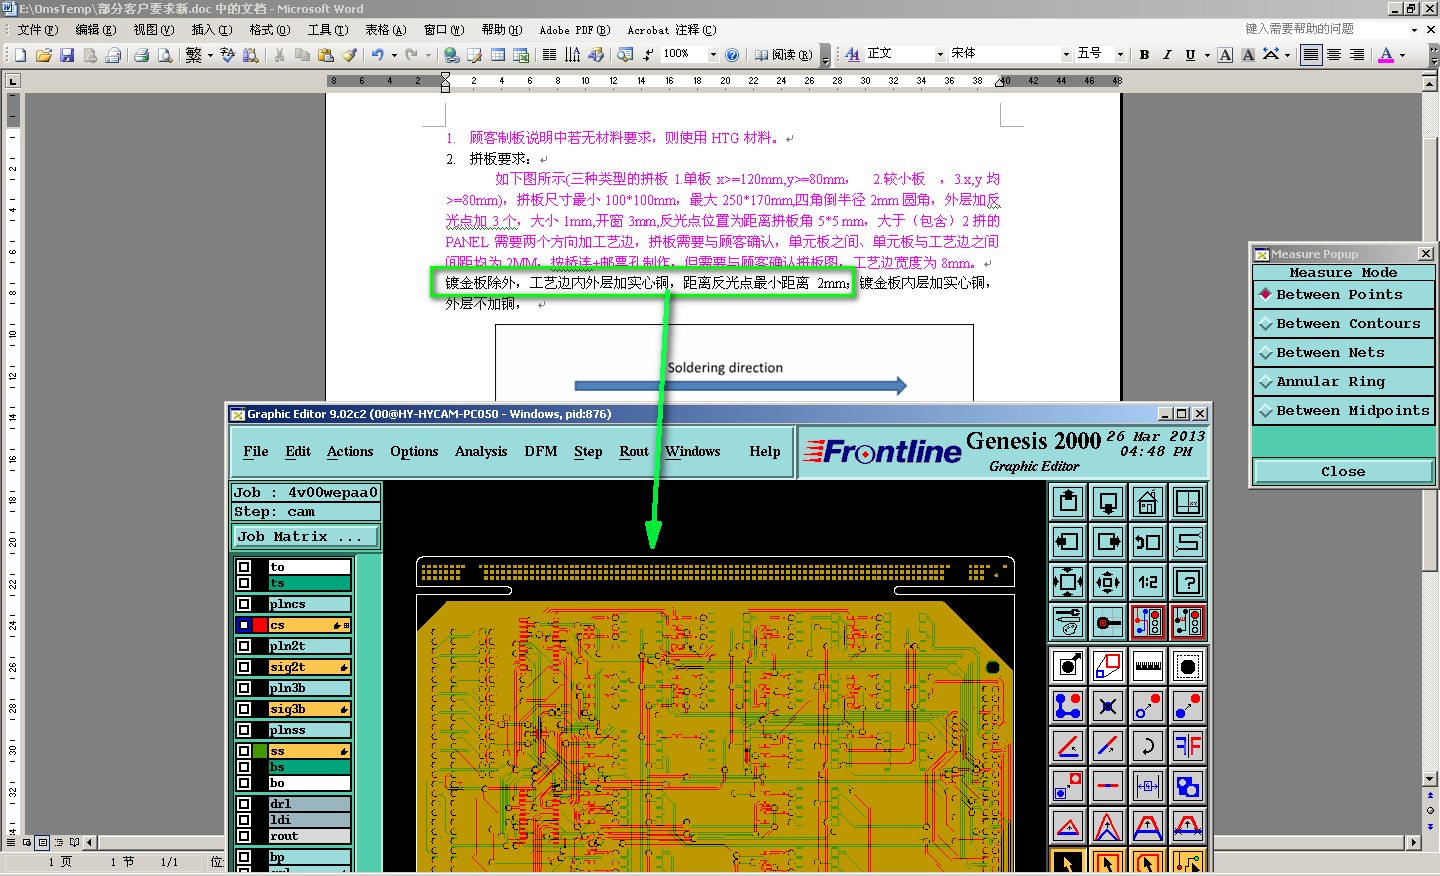Select the cs layer row

pyautogui.click(x=309, y=625)
